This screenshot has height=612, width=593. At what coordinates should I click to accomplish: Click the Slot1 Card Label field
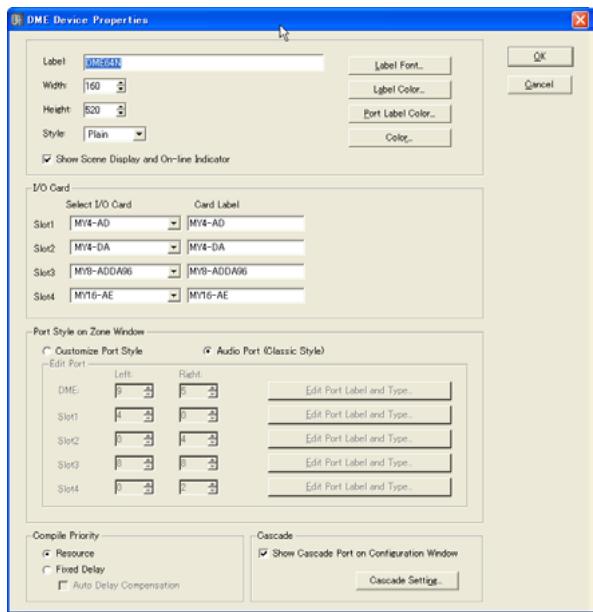coord(246,223)
